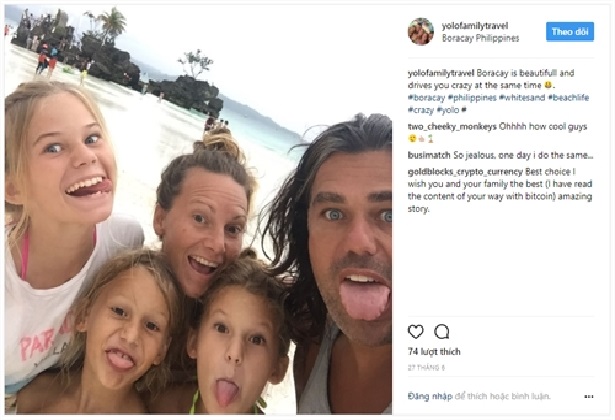Open the #crazy hashtag
The image size is (615, 420).
(x=420, y=110)
